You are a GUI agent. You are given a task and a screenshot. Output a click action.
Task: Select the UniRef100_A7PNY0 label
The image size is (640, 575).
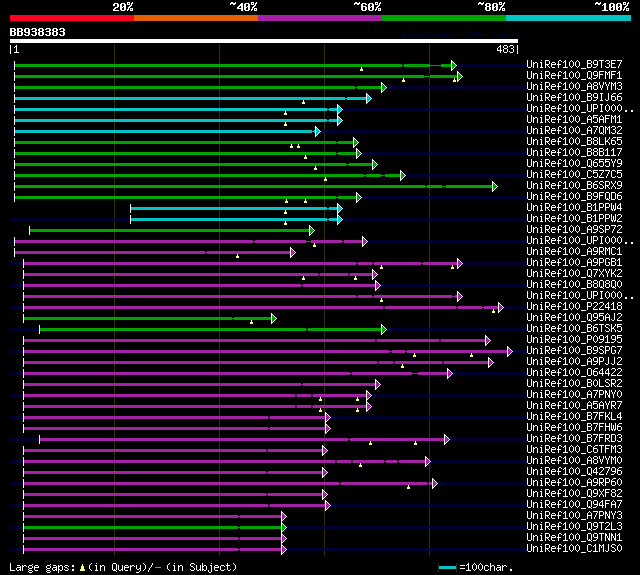point(574,395)
